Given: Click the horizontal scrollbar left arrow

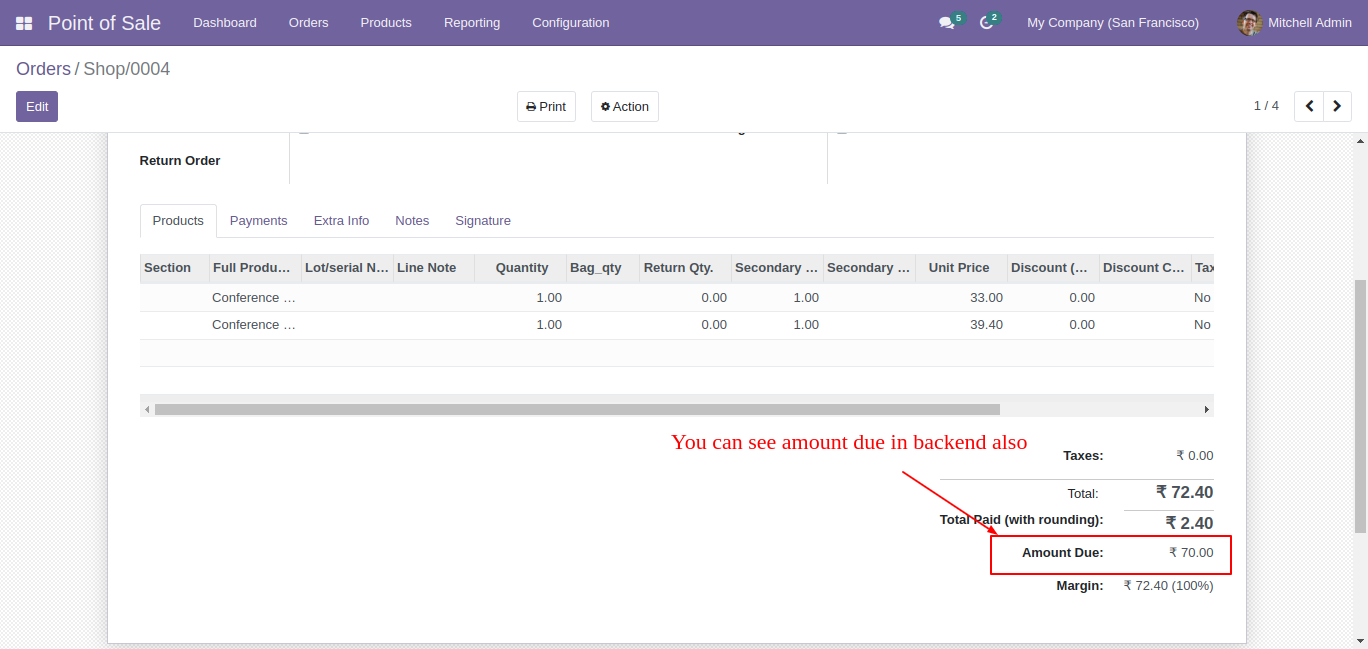Looking at the screenshot, I should 147,410.
